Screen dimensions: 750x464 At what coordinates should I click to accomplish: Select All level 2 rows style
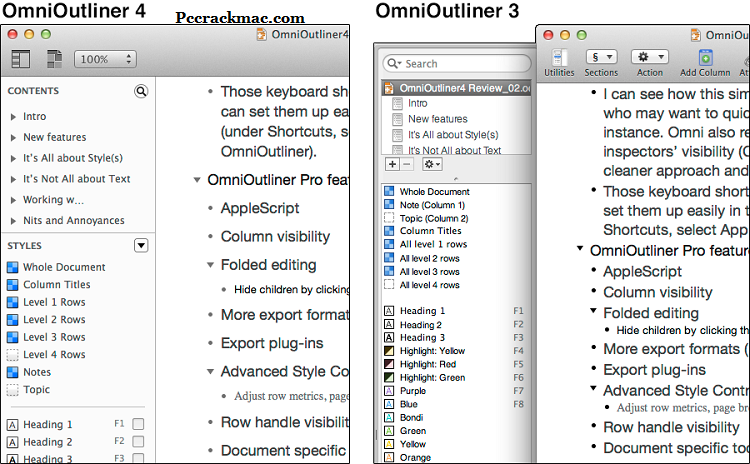click(x=430, y=259)
